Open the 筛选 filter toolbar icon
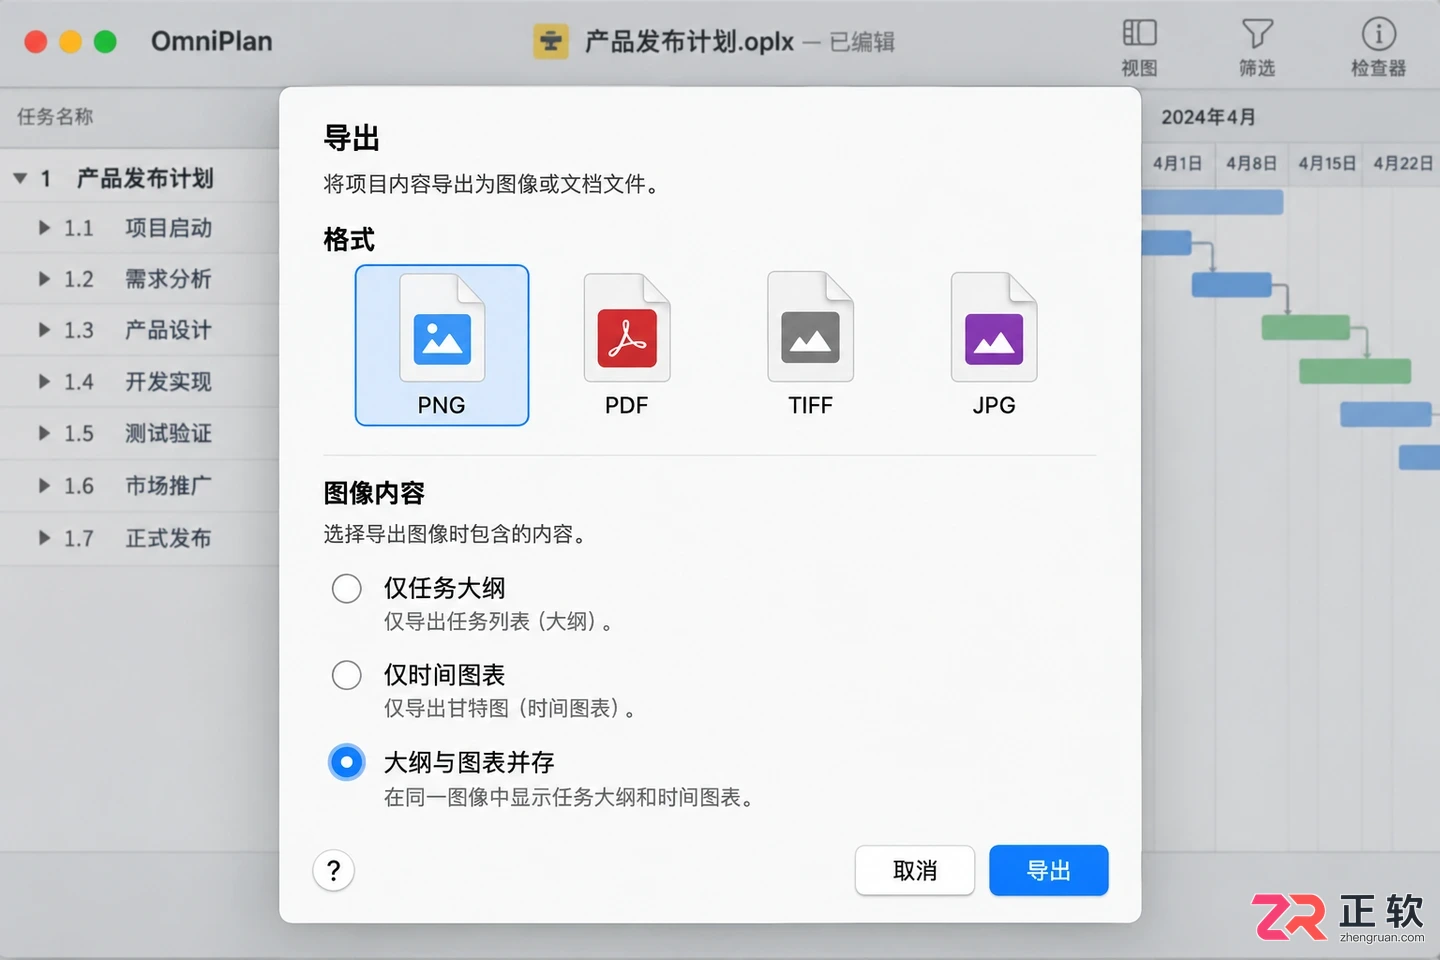 coord(1257,47)
